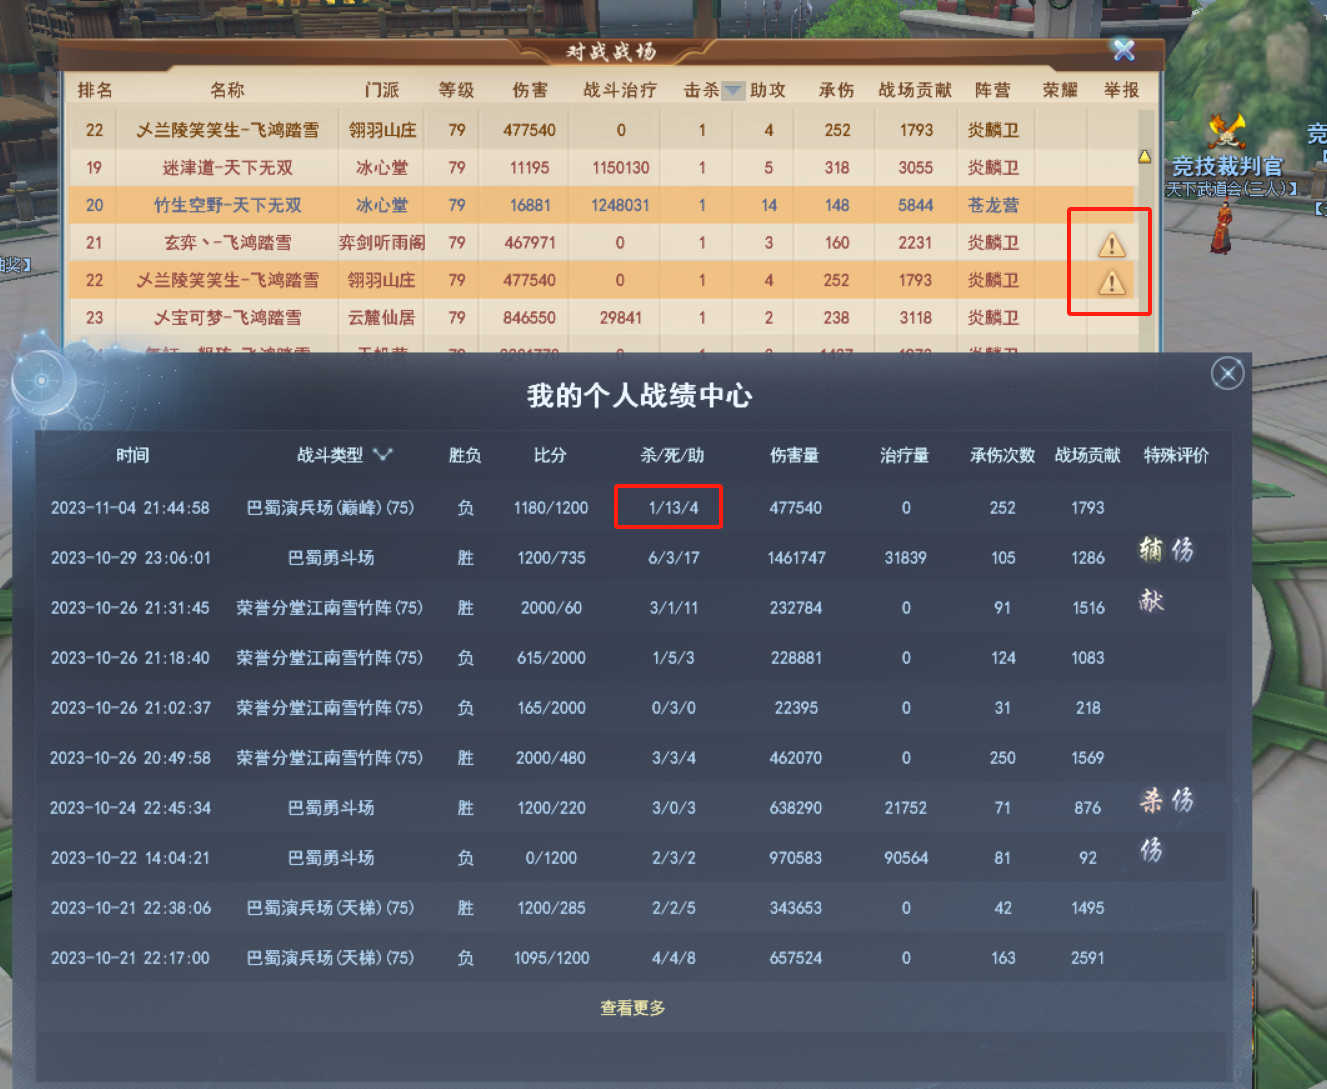Image resolution: width=1327 pixels, height=1089 pixels.
Task: Click the 竞技裁判官 trophy icon
Action: point(1225,132)
